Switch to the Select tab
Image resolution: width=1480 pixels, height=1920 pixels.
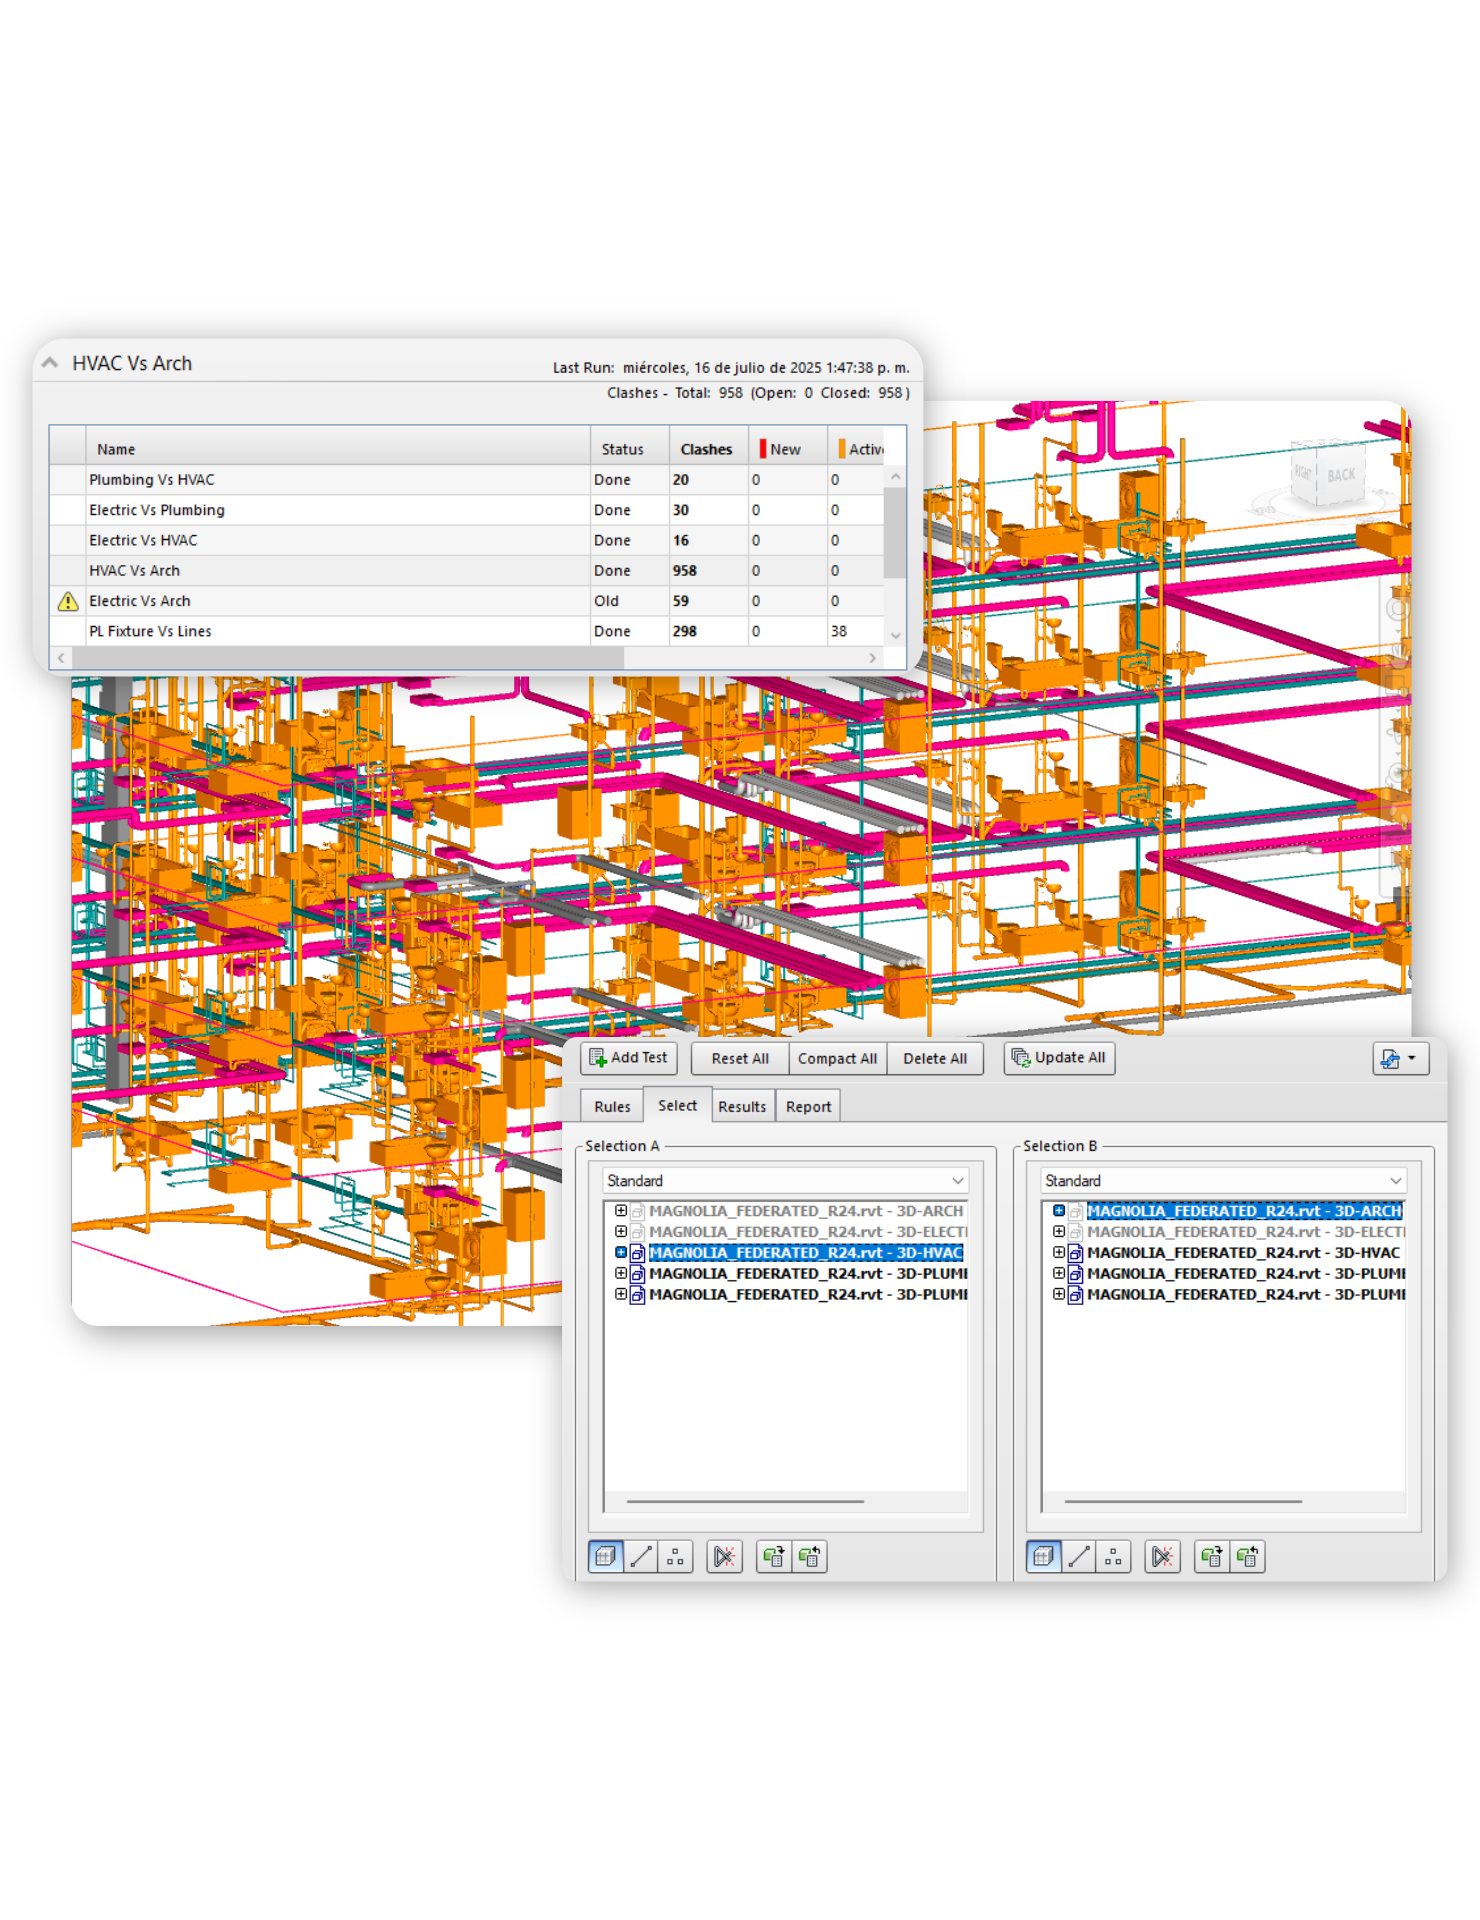tap(677, 1105)
